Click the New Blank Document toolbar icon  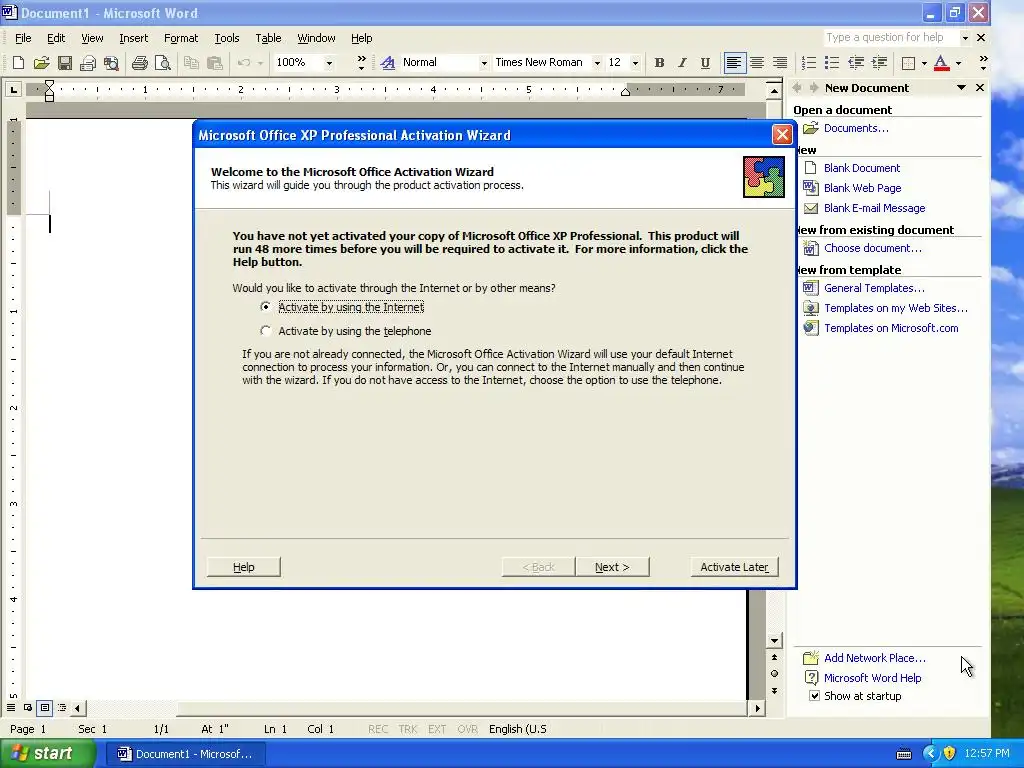18,63
